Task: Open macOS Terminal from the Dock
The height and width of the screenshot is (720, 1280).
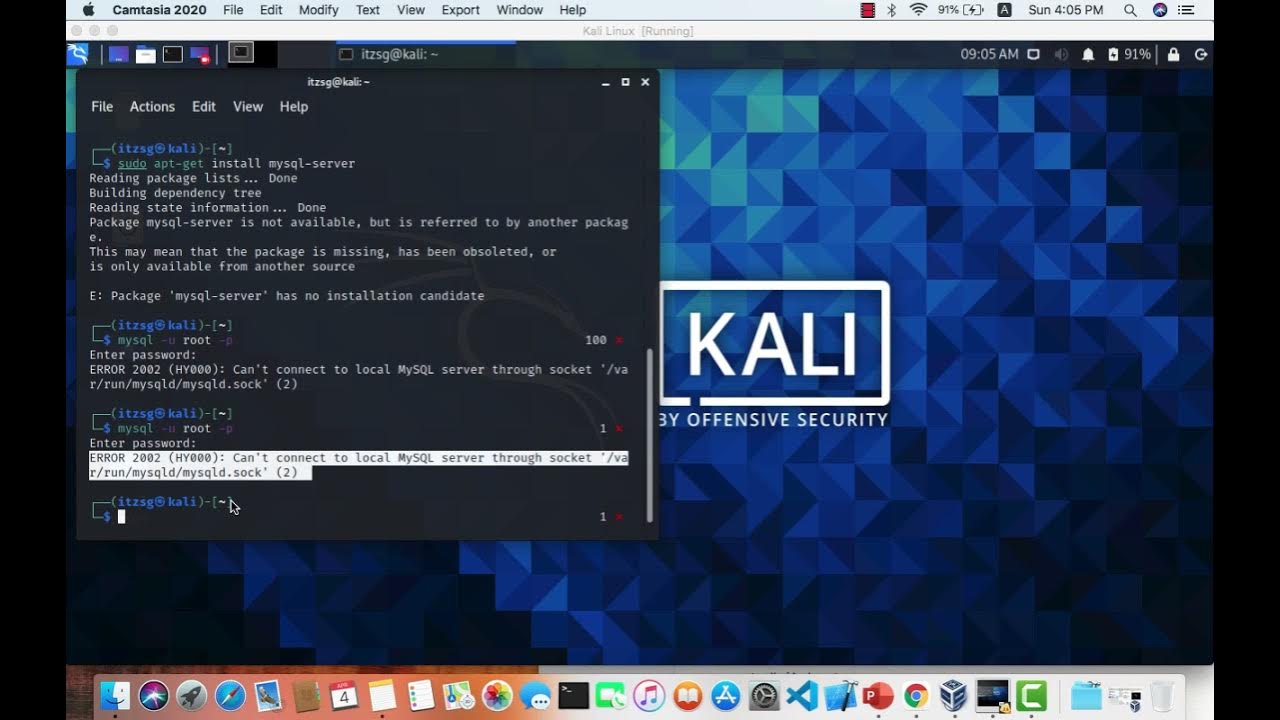Action: point(573,695)
